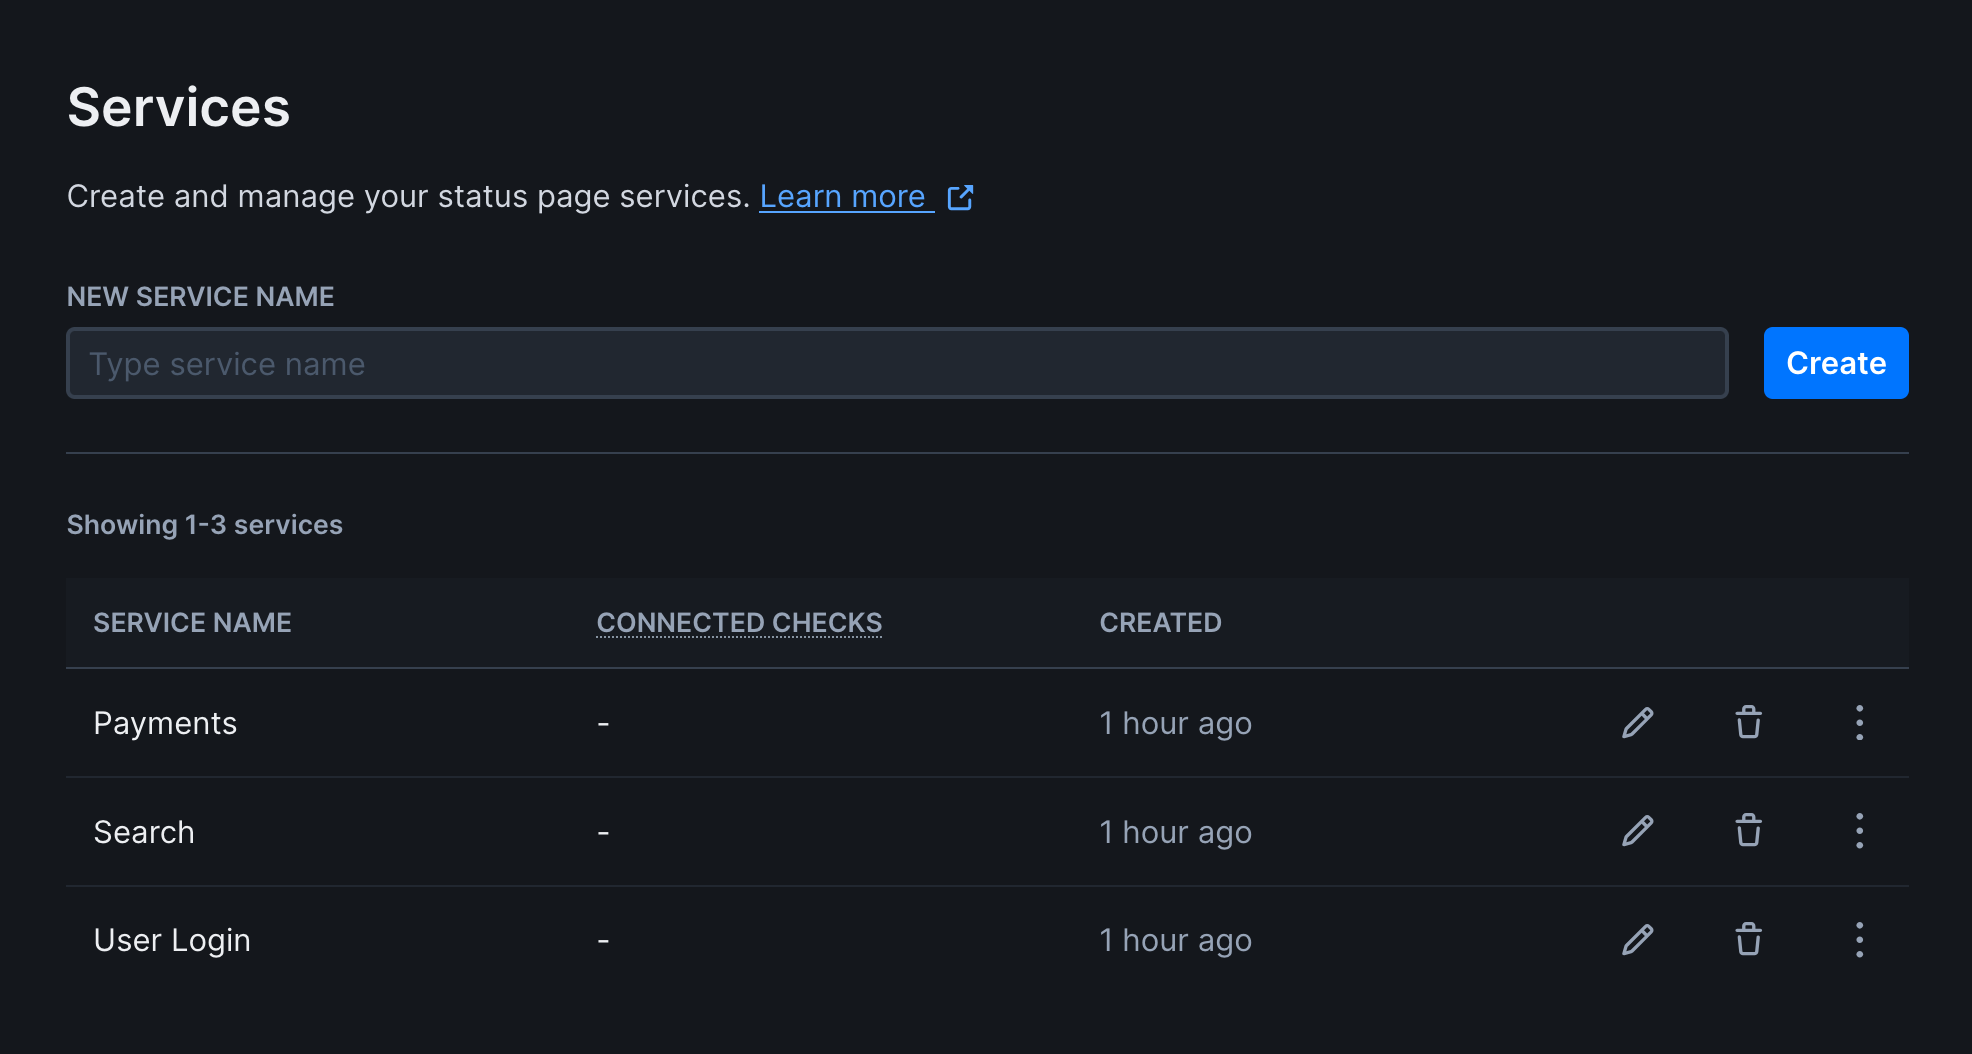Click the new service name input field

[x=897, y=363]
